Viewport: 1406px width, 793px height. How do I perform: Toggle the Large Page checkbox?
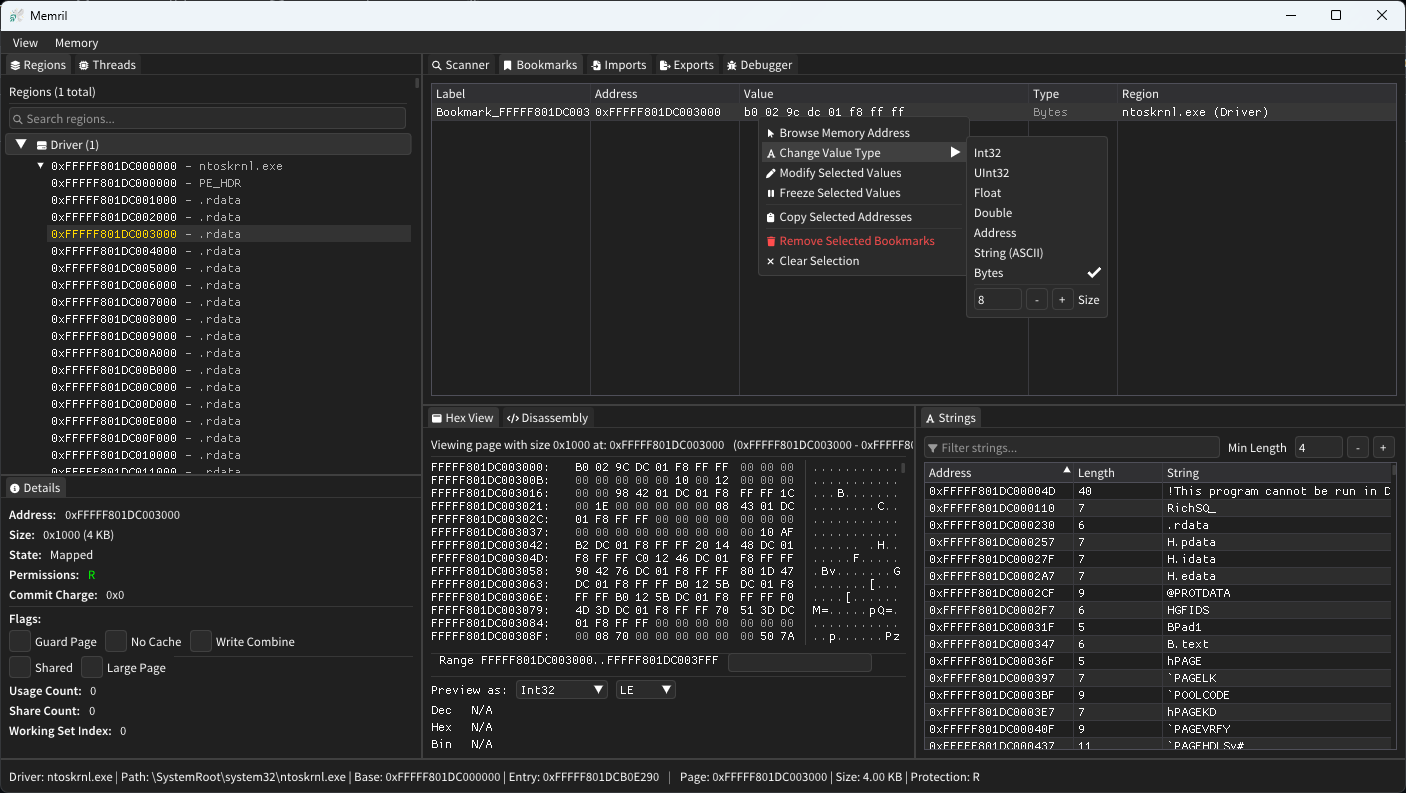tap(92, 667)
